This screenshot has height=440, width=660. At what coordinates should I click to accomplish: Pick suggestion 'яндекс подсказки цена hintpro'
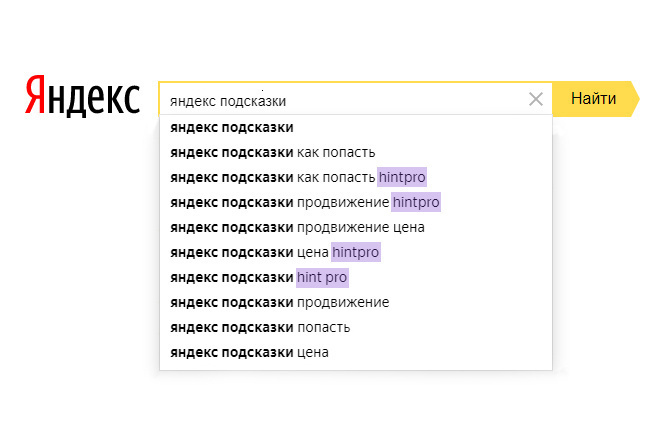pos(356,252)
